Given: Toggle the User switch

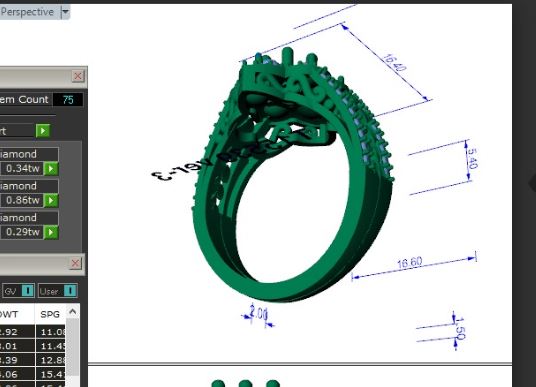Looking at the screenshot, I should (x=70, y=291).
